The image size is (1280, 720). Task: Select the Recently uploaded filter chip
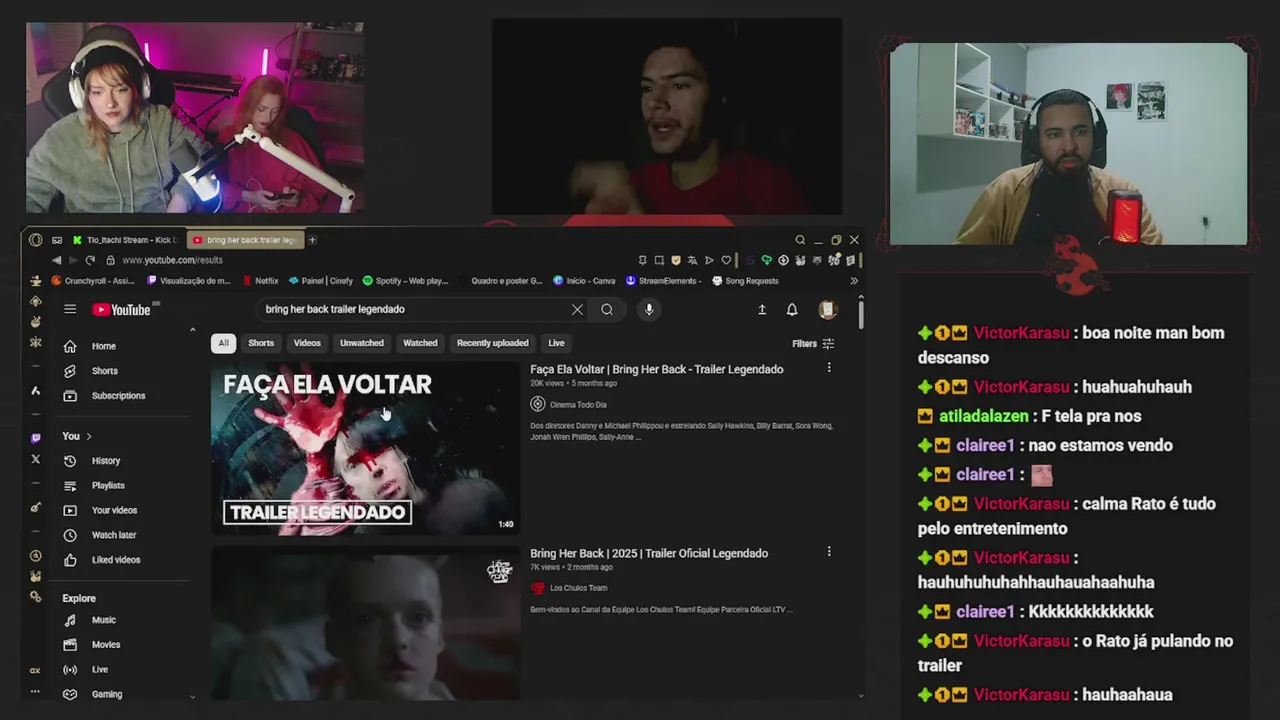coord(492,343)
